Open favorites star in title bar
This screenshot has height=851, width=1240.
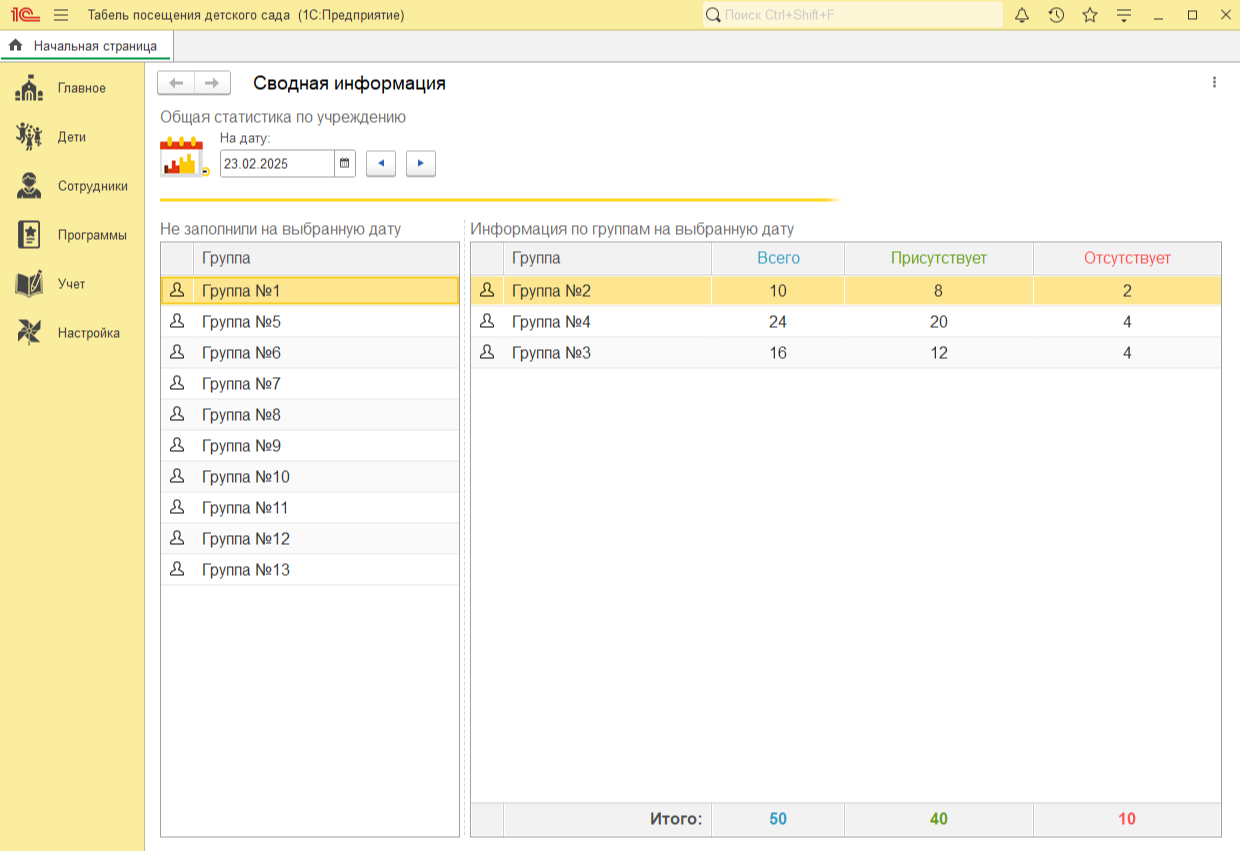(1090, 15)
